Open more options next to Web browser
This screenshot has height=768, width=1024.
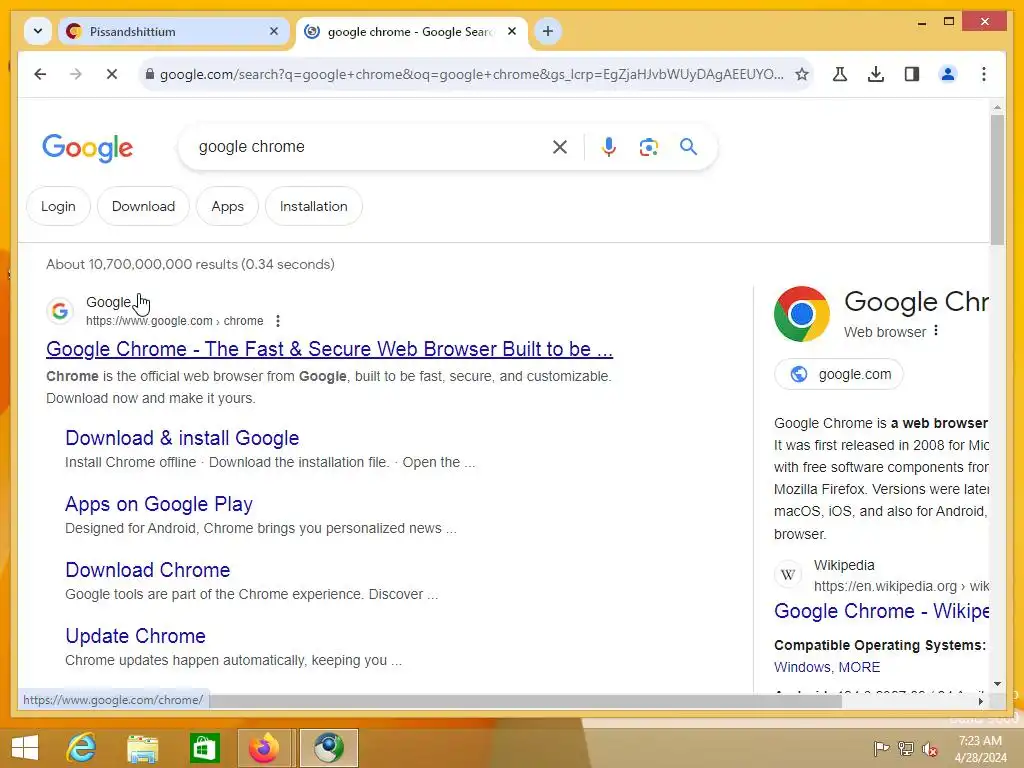point(936,330)
